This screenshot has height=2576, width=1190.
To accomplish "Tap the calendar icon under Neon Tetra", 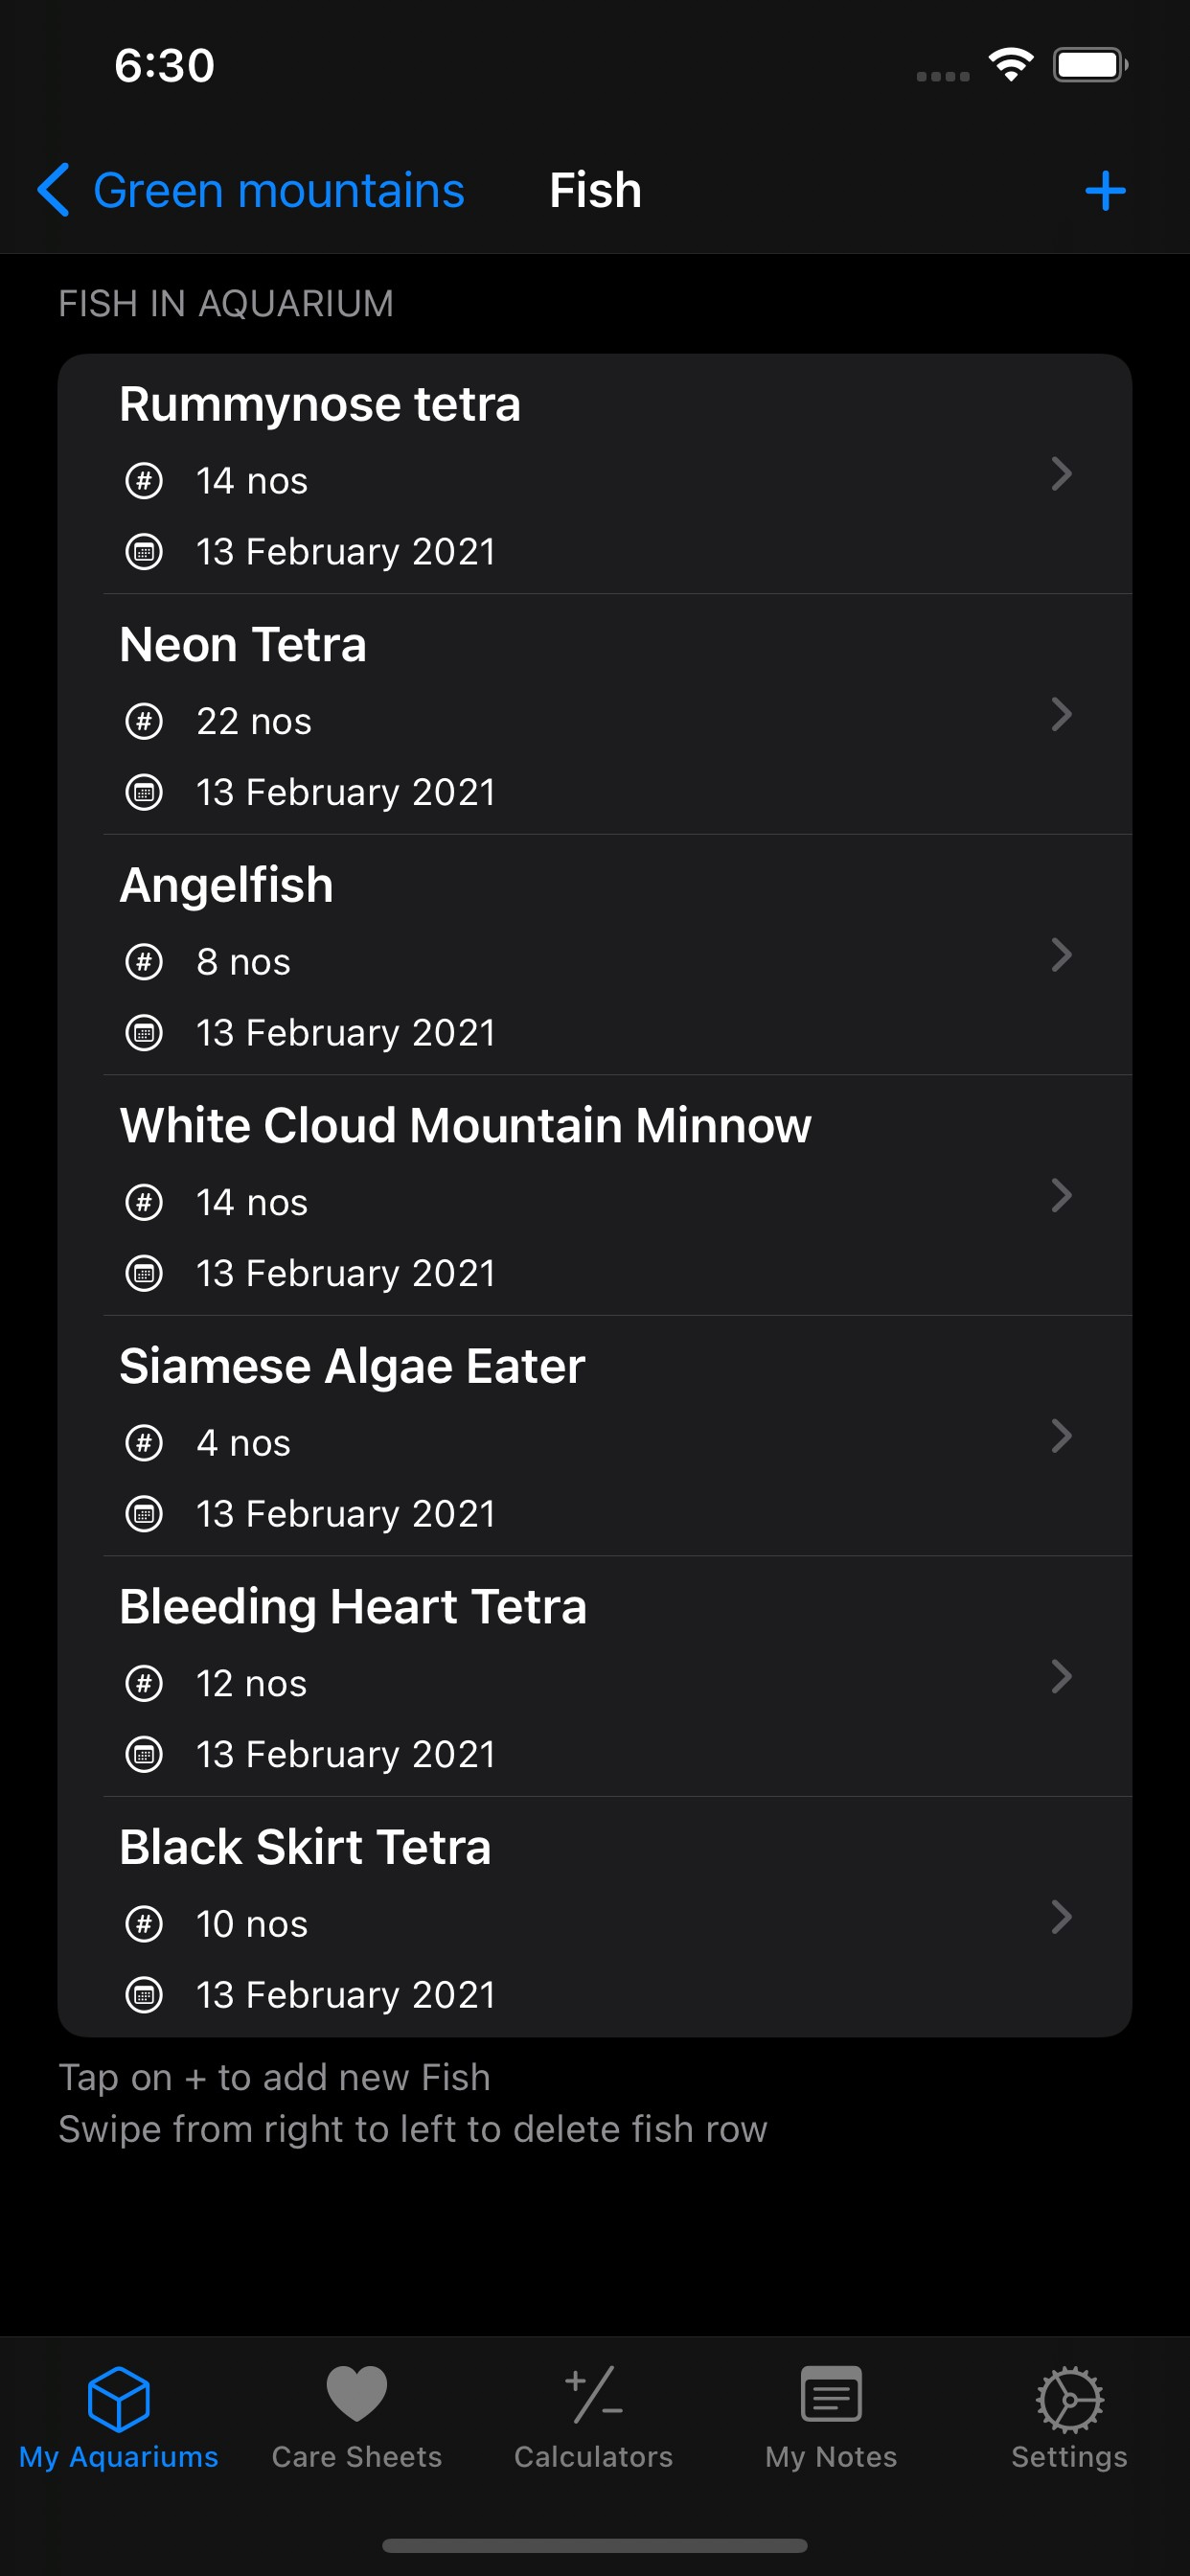I will coord(144,792).
